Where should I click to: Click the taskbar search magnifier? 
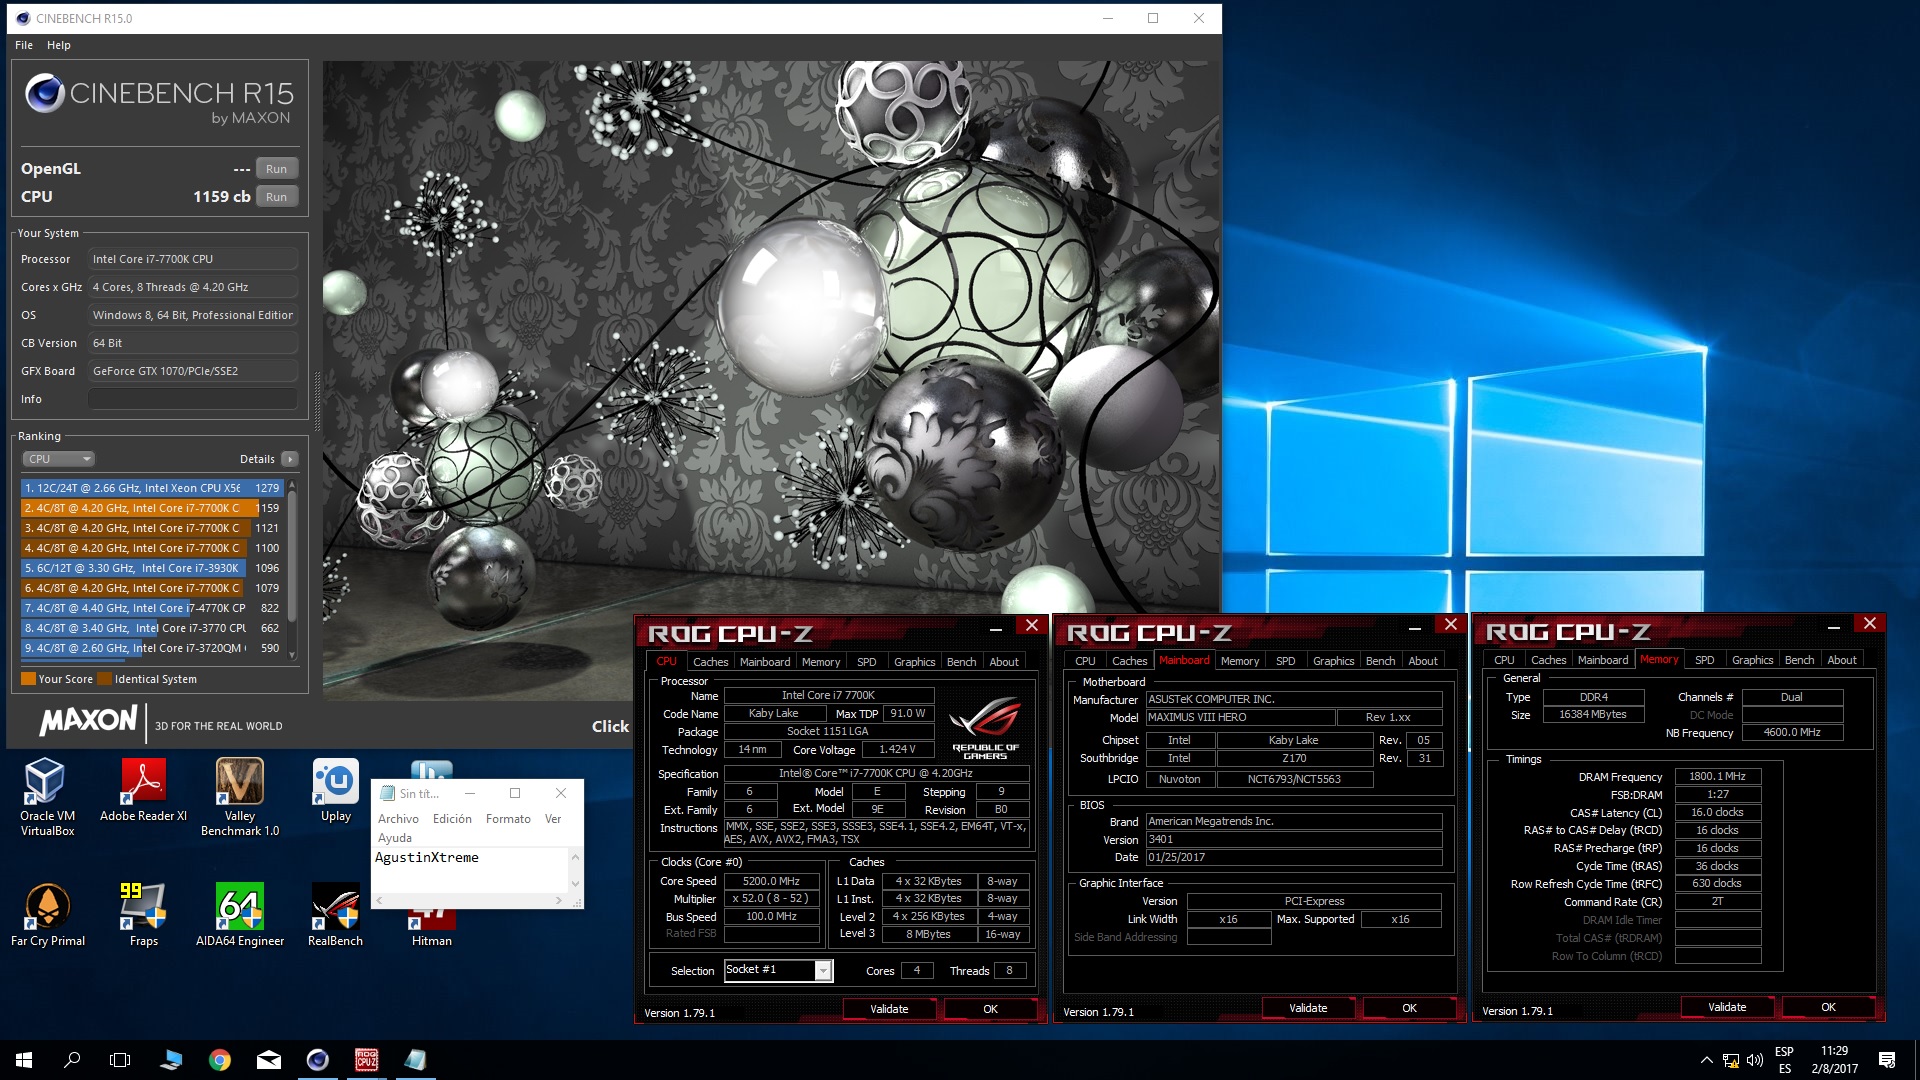pyautogui.click(x=72, y=1060)
